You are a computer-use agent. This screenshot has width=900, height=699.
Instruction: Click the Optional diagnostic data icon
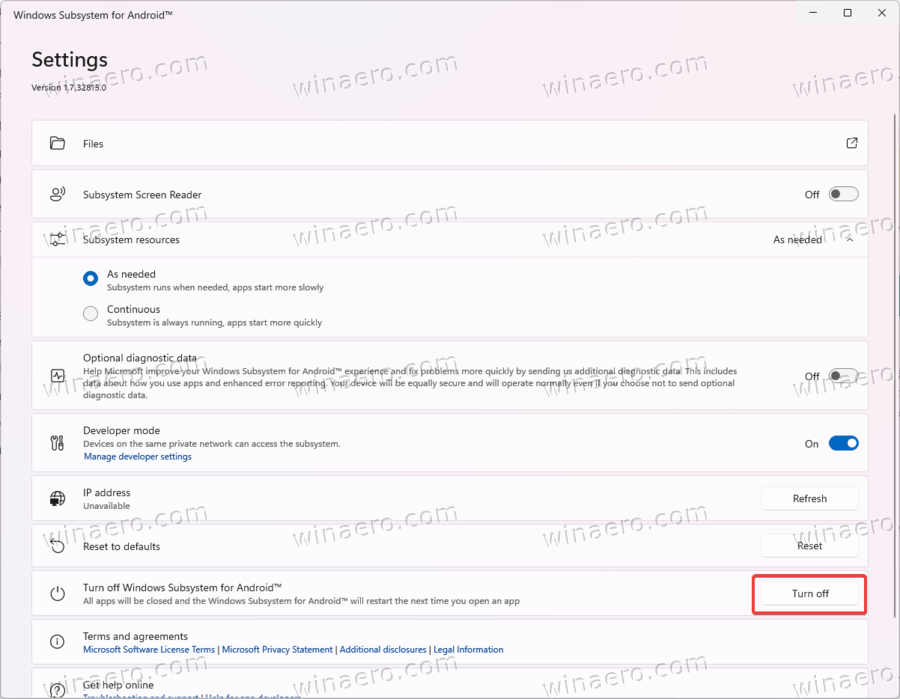pos(57,376)
